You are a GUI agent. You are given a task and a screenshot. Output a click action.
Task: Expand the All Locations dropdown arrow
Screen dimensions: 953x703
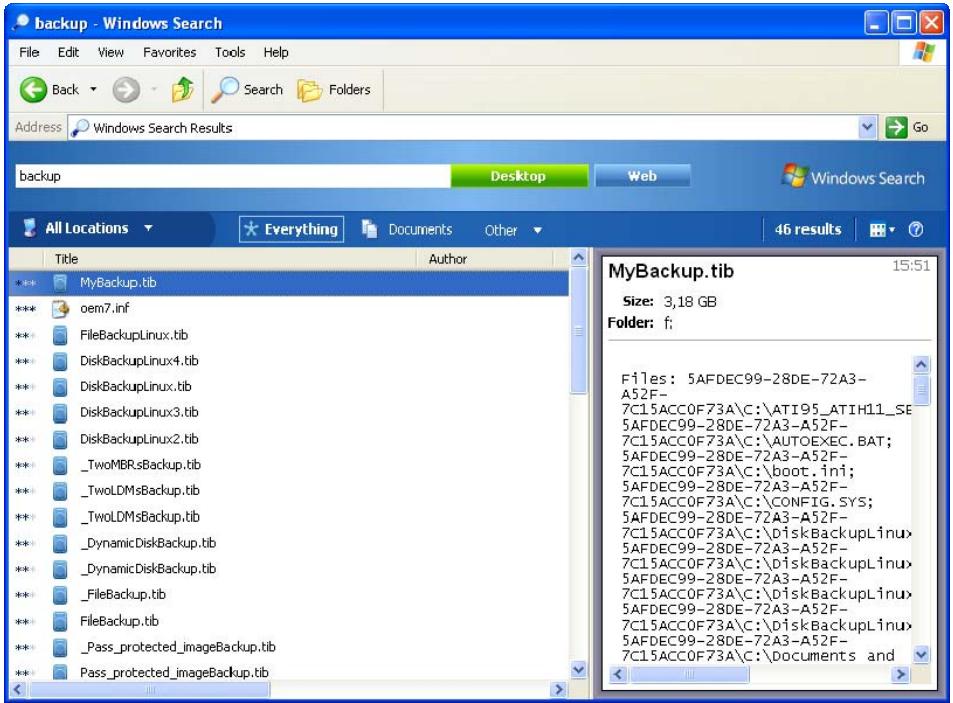coord(148,228)
